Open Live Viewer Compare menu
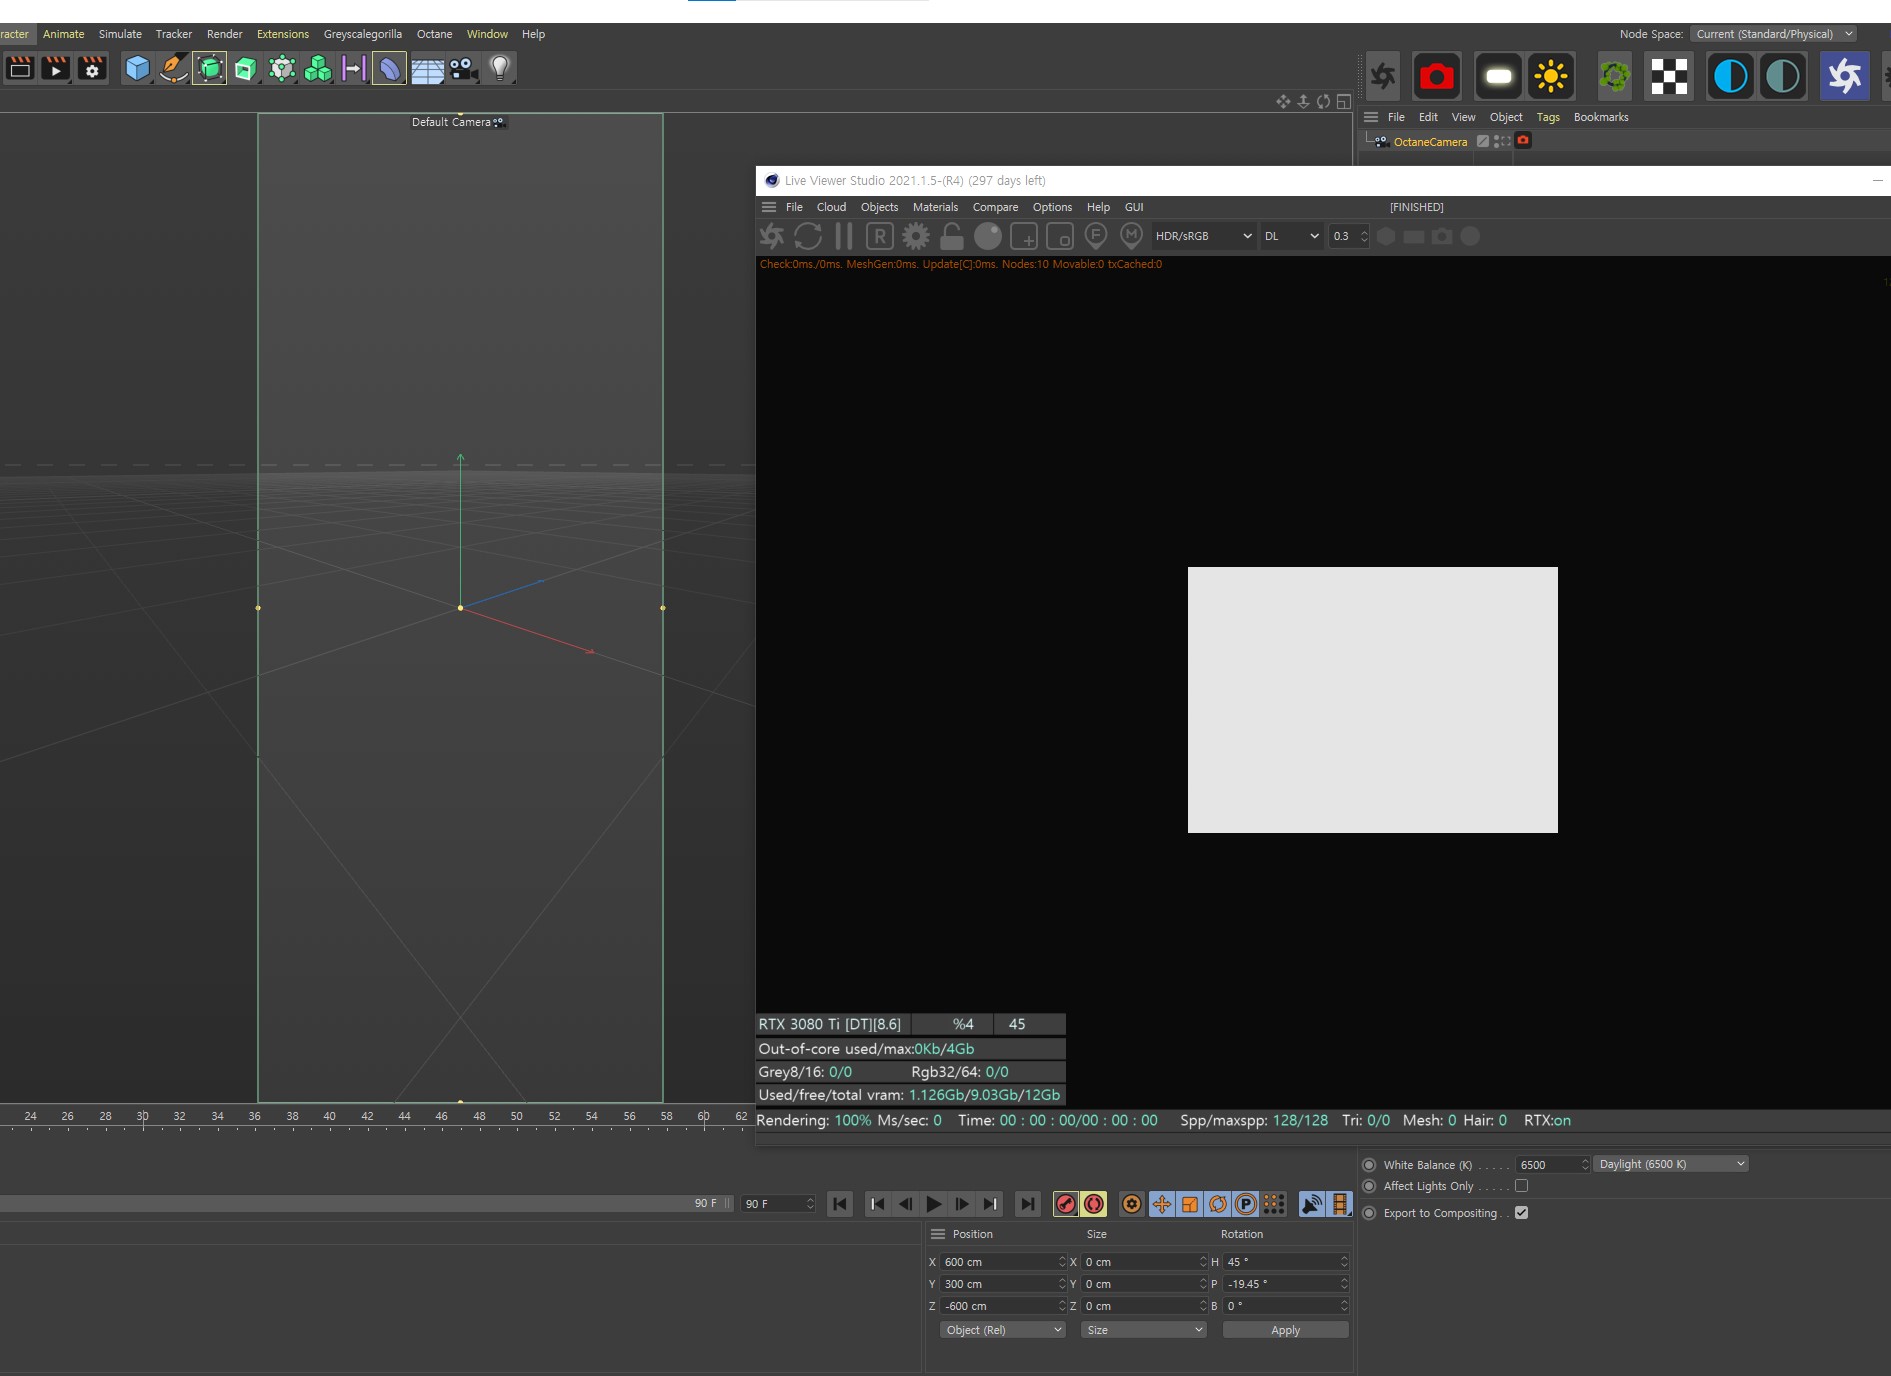The image size is (1891, 1376). coord(995,207)
